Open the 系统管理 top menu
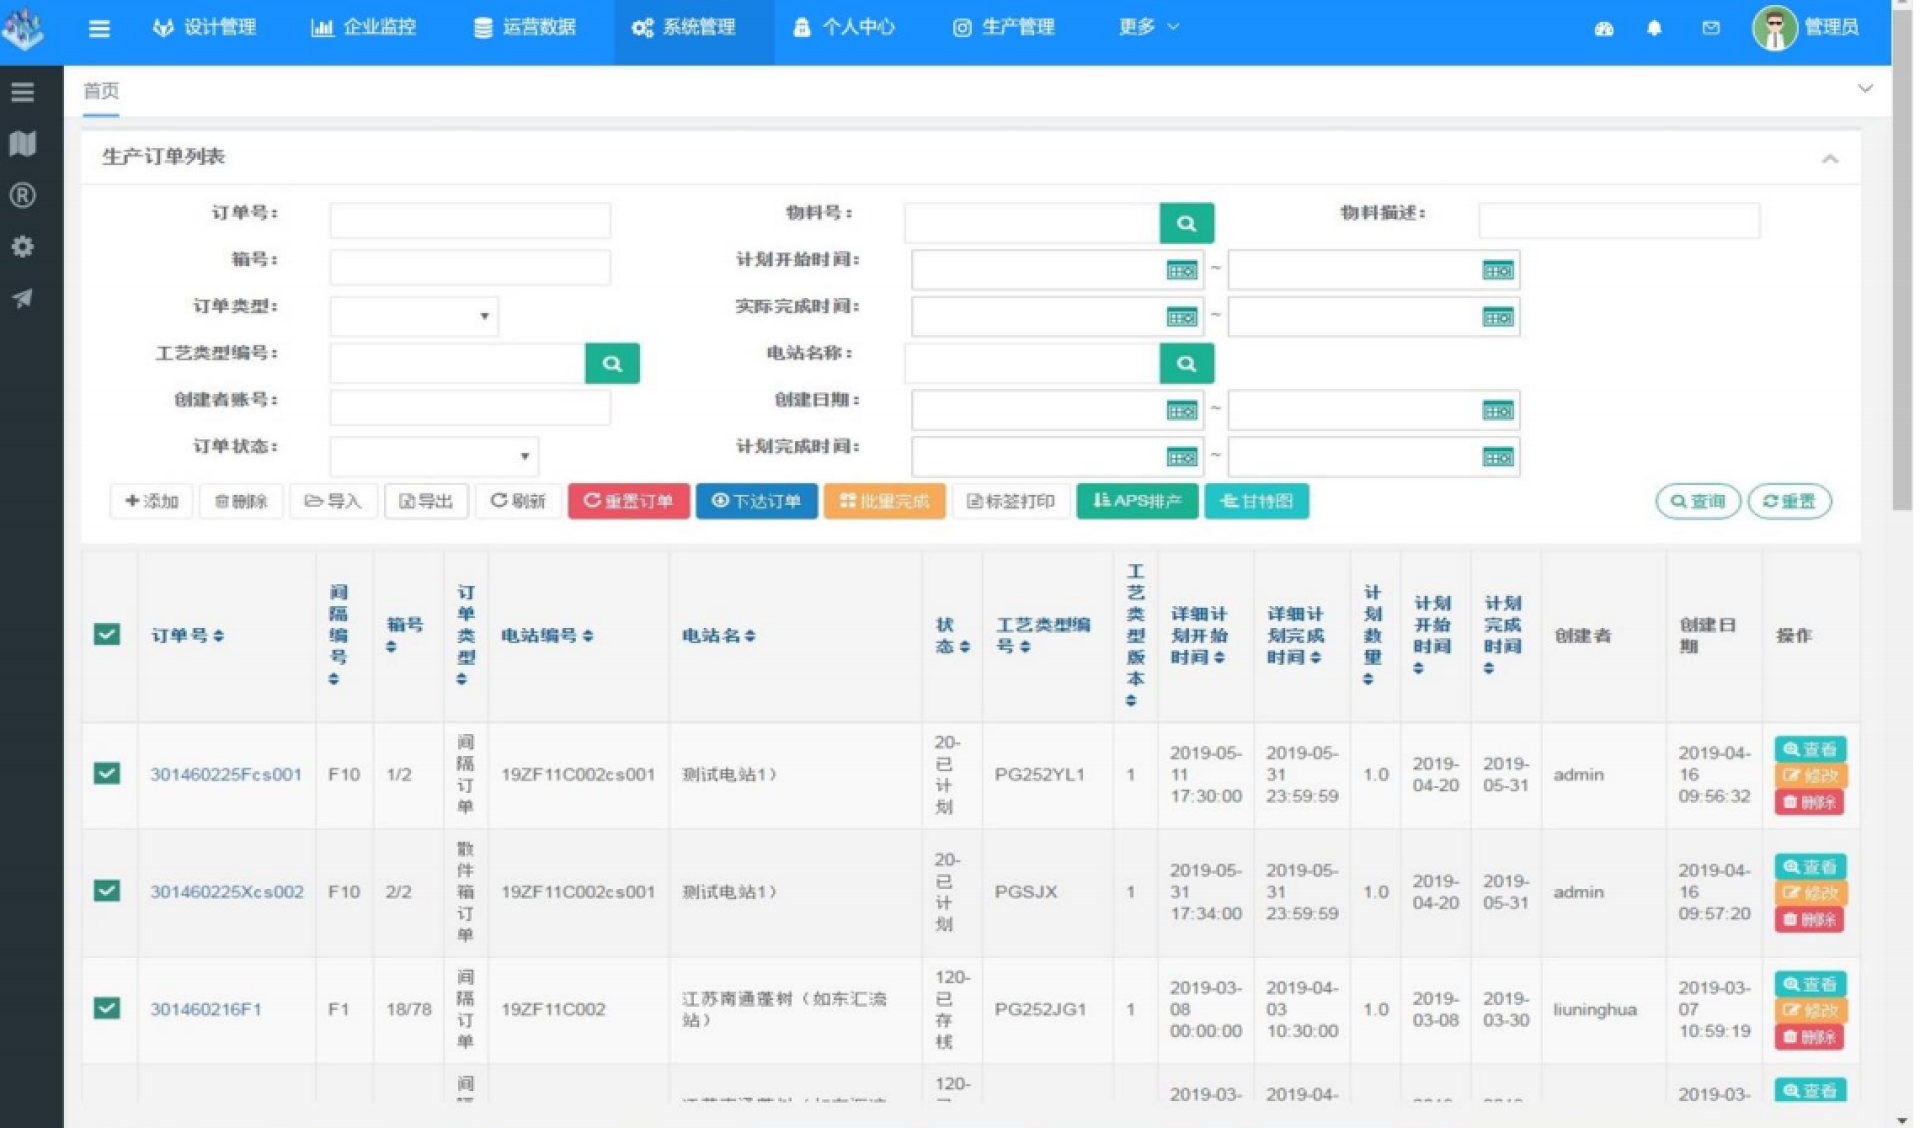1920x1128 pixels. 685,27
